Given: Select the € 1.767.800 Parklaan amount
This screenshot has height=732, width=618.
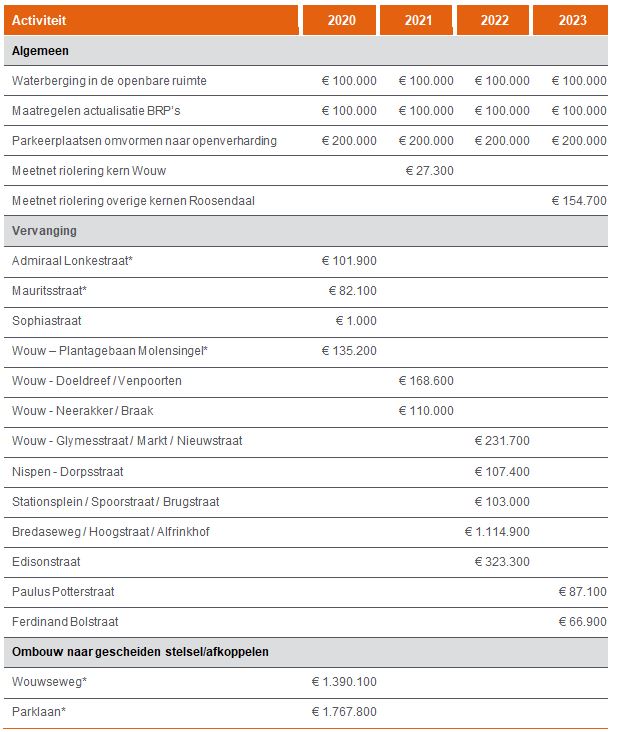Looking at the screenshot, I should [344, 712].
